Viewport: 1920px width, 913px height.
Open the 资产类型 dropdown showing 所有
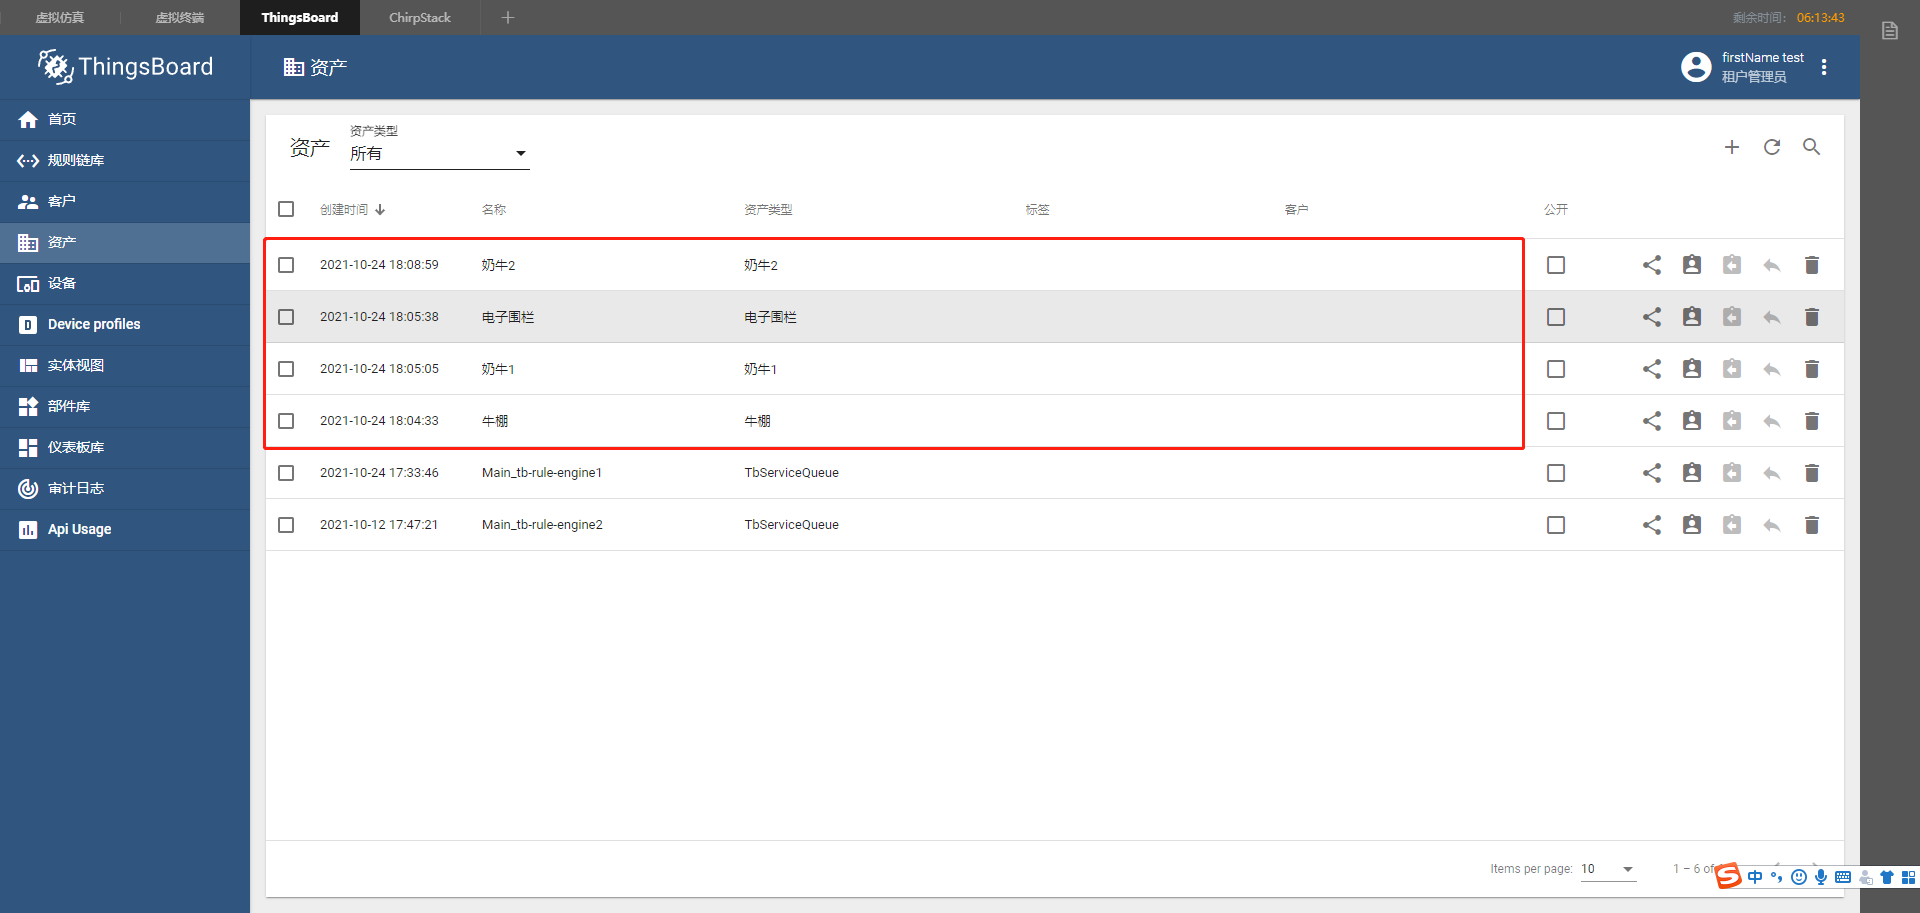tap(439, 152)
